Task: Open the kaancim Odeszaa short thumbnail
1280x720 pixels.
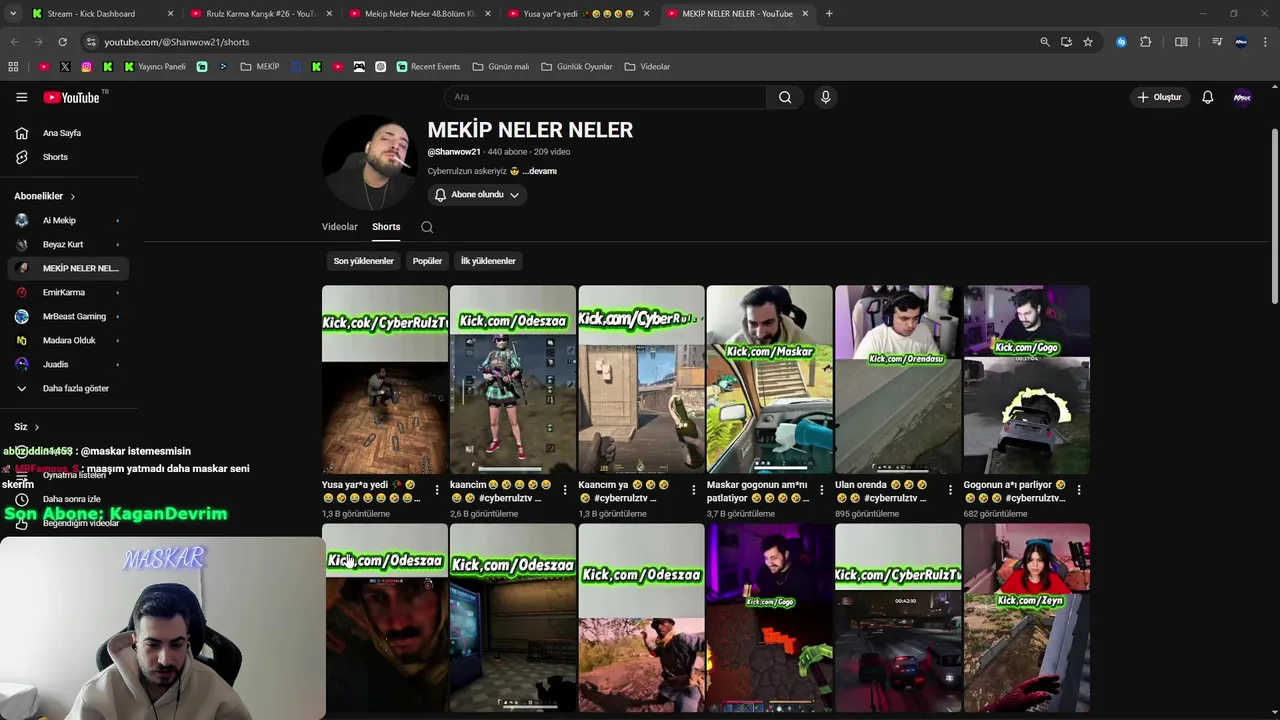Action: tap(513, 379)
